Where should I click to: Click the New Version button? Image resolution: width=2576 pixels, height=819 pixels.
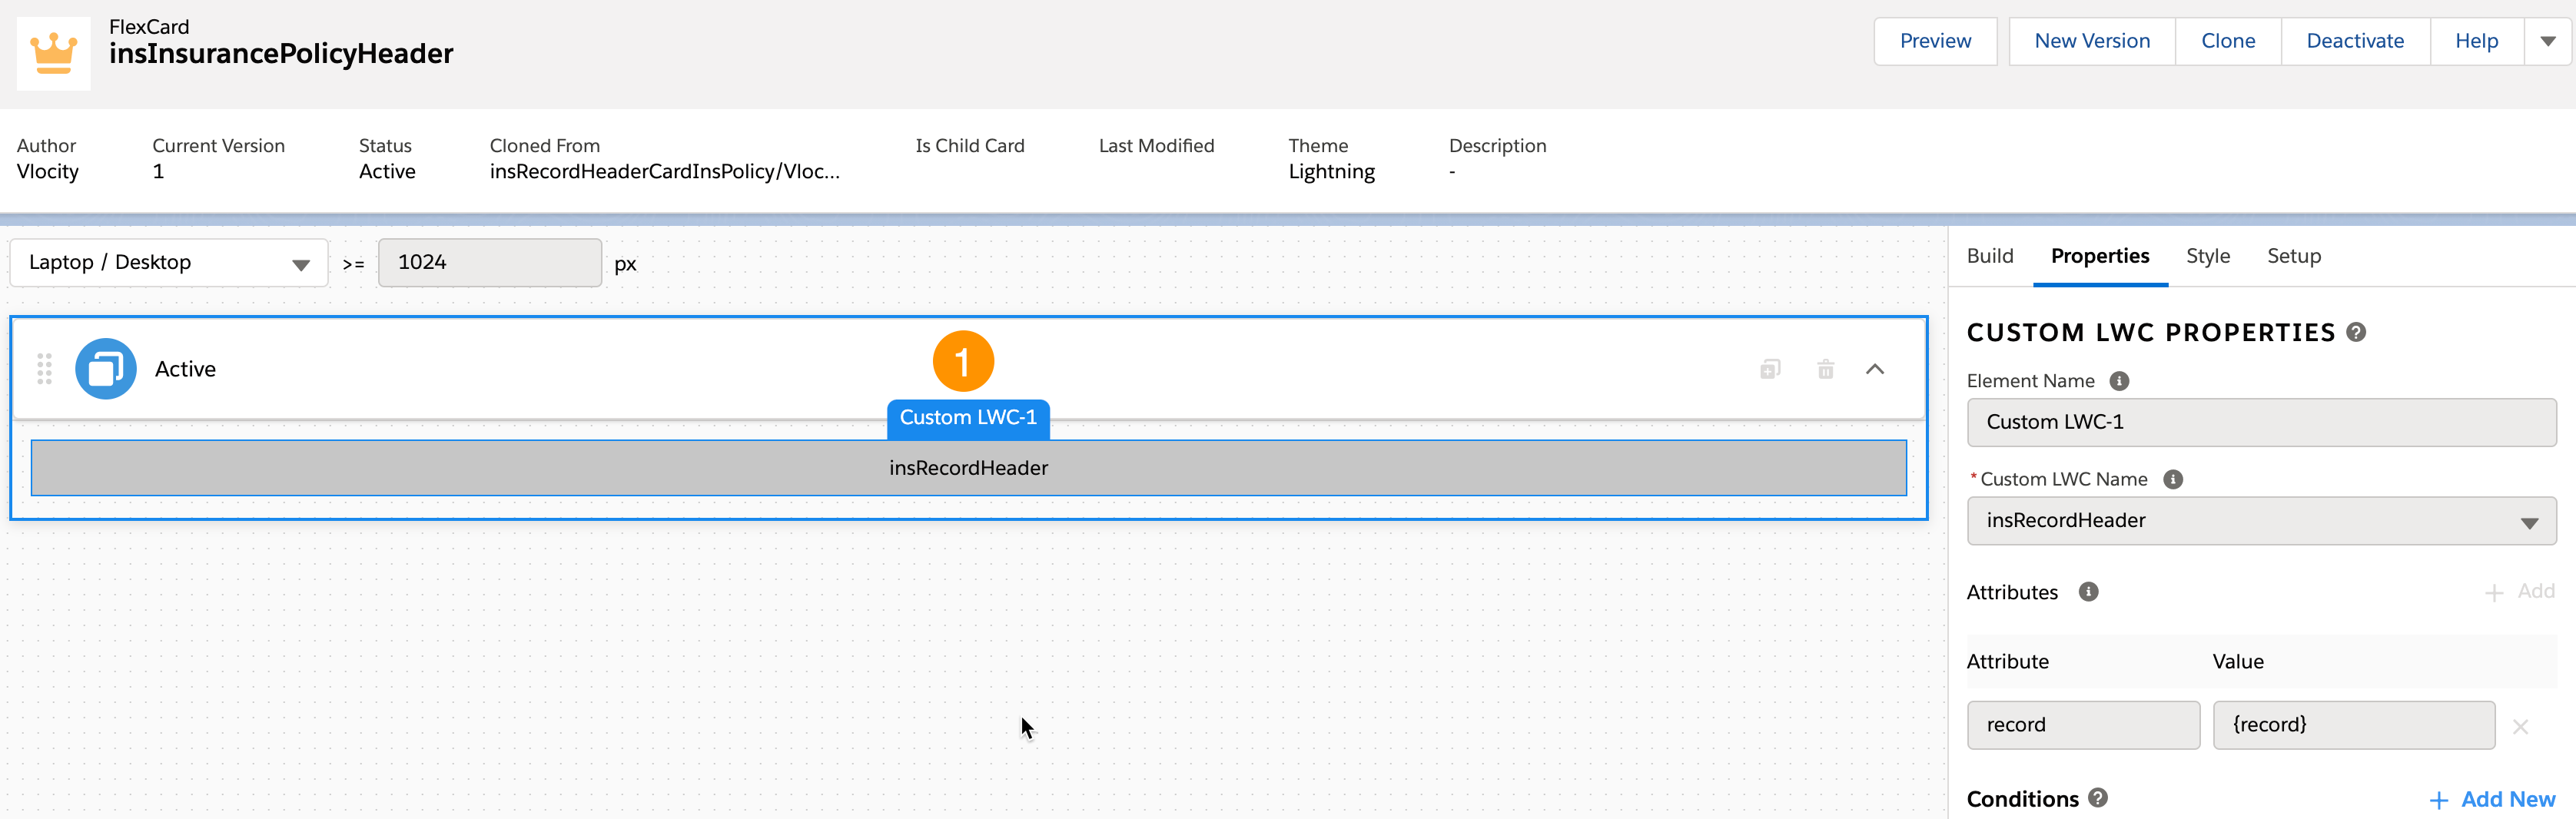point(2092,41)
